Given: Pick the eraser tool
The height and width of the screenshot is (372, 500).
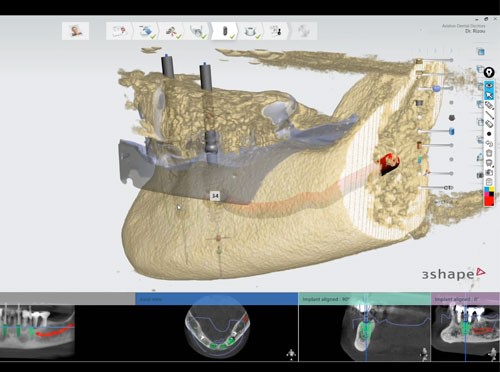Looking at the screenshot, I should 489,124.
